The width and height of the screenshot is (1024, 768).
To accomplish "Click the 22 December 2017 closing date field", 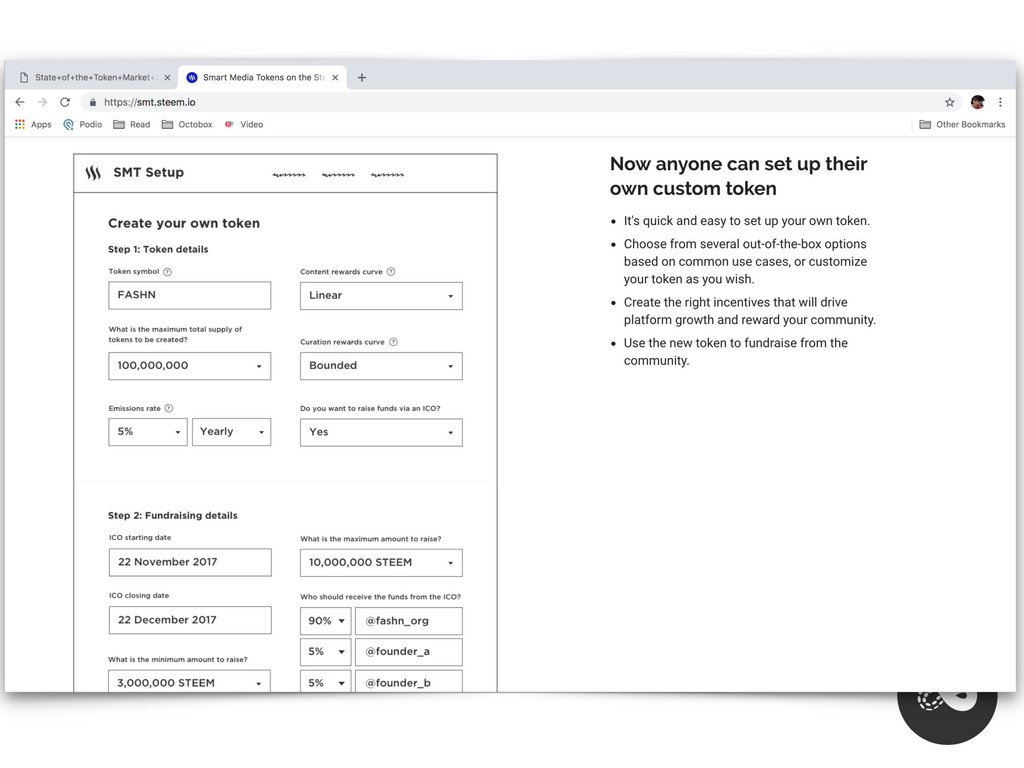I will click(190, 620).
